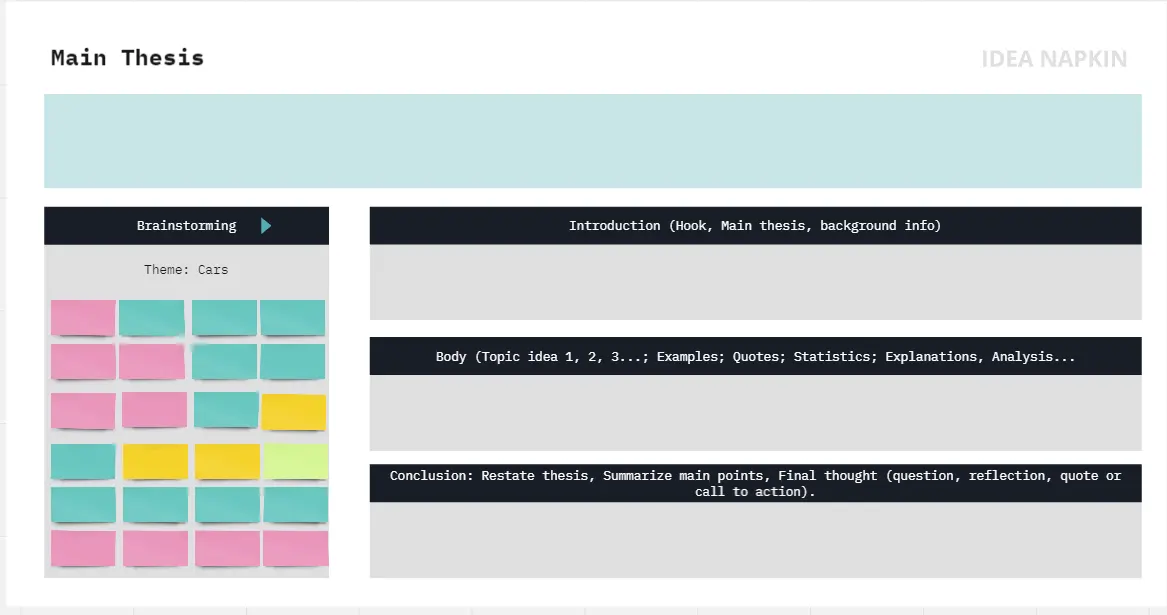Click the gray Body content area
This screenshot has width=1167, height=615.
[x=755, y=412]
